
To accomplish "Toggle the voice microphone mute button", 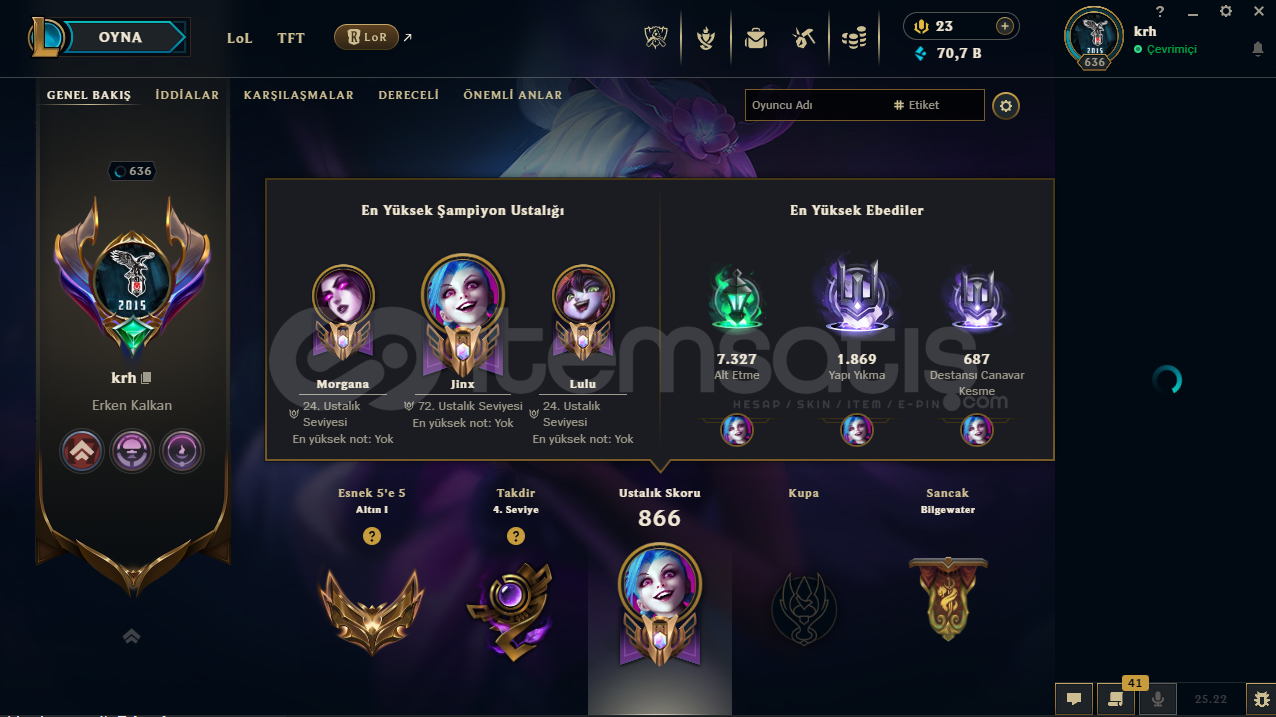I will [1158, 699].
